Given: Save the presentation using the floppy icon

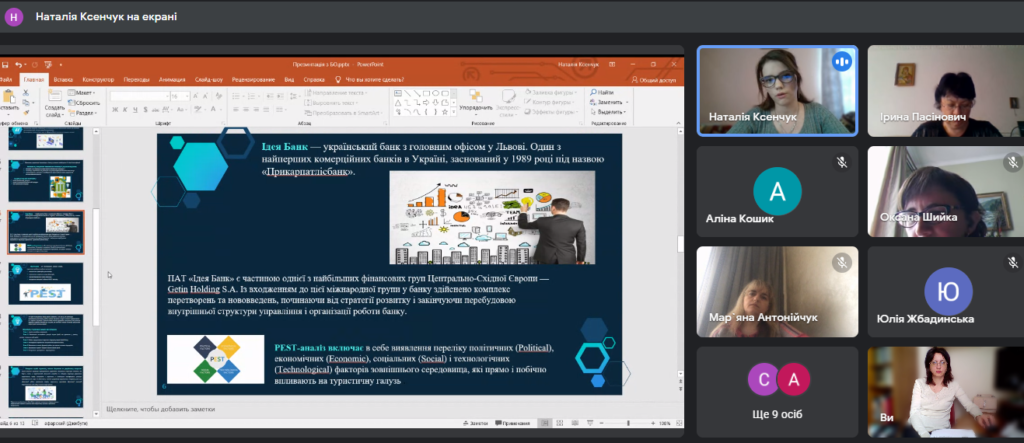Looking at the screenshot, I should (x=5, y=65).
